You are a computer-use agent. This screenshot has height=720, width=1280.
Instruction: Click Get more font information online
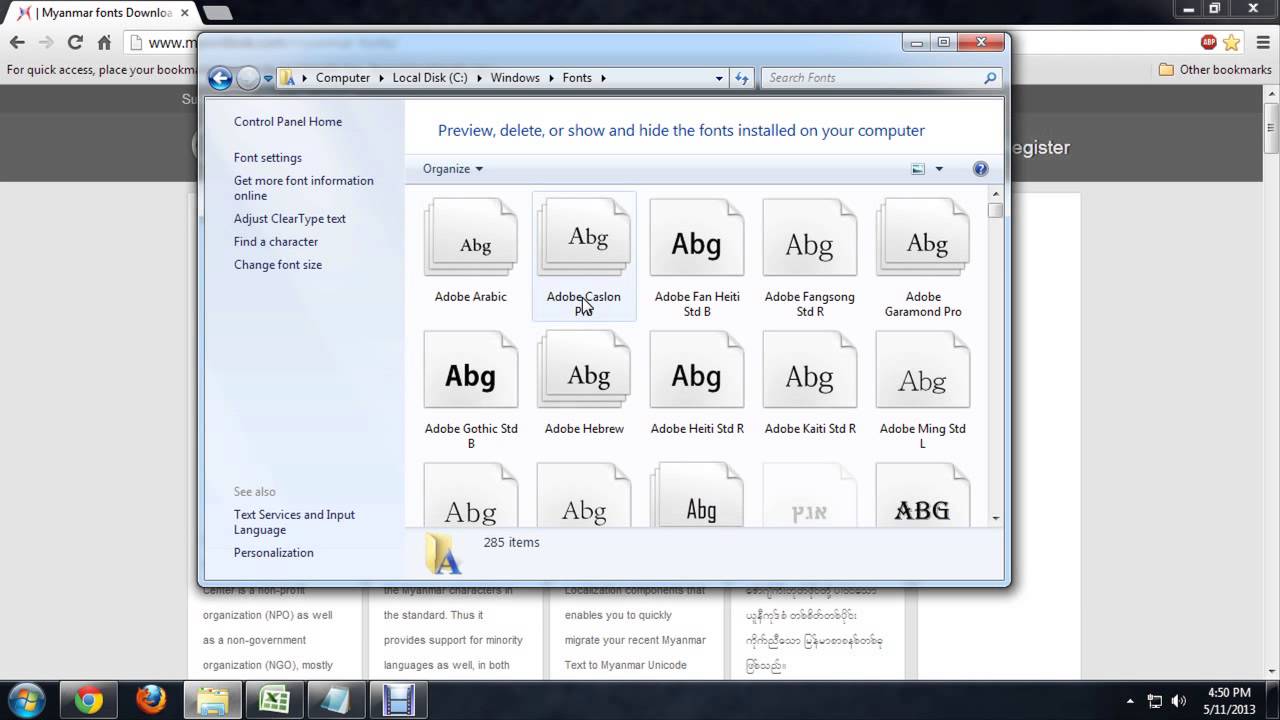pyautogui.click(x=304, y=188)
